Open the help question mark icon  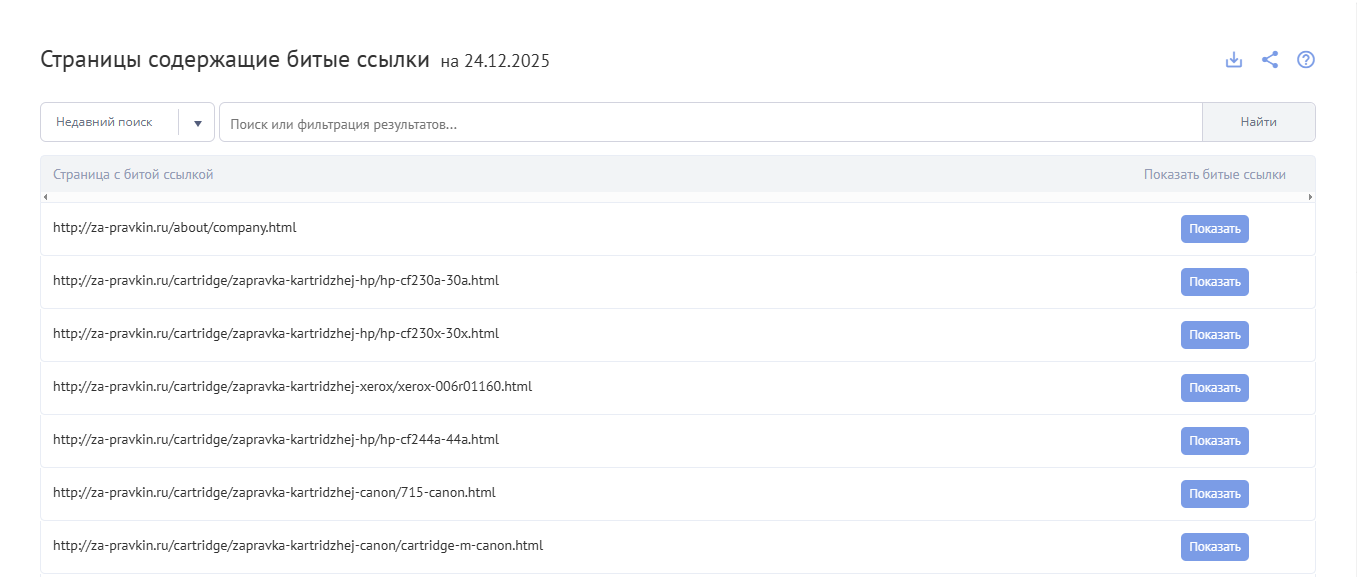[x=1306, y=60]
